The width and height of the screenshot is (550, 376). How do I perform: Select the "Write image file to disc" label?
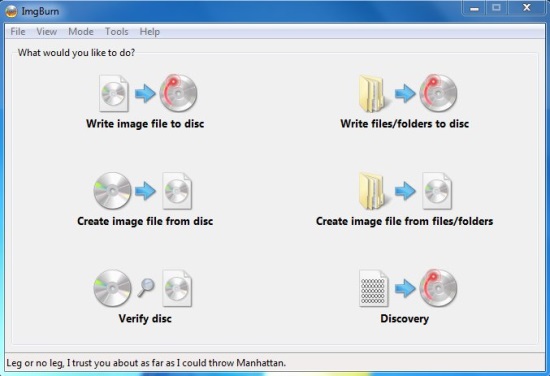pyautogui.click(x=145, y=124)
